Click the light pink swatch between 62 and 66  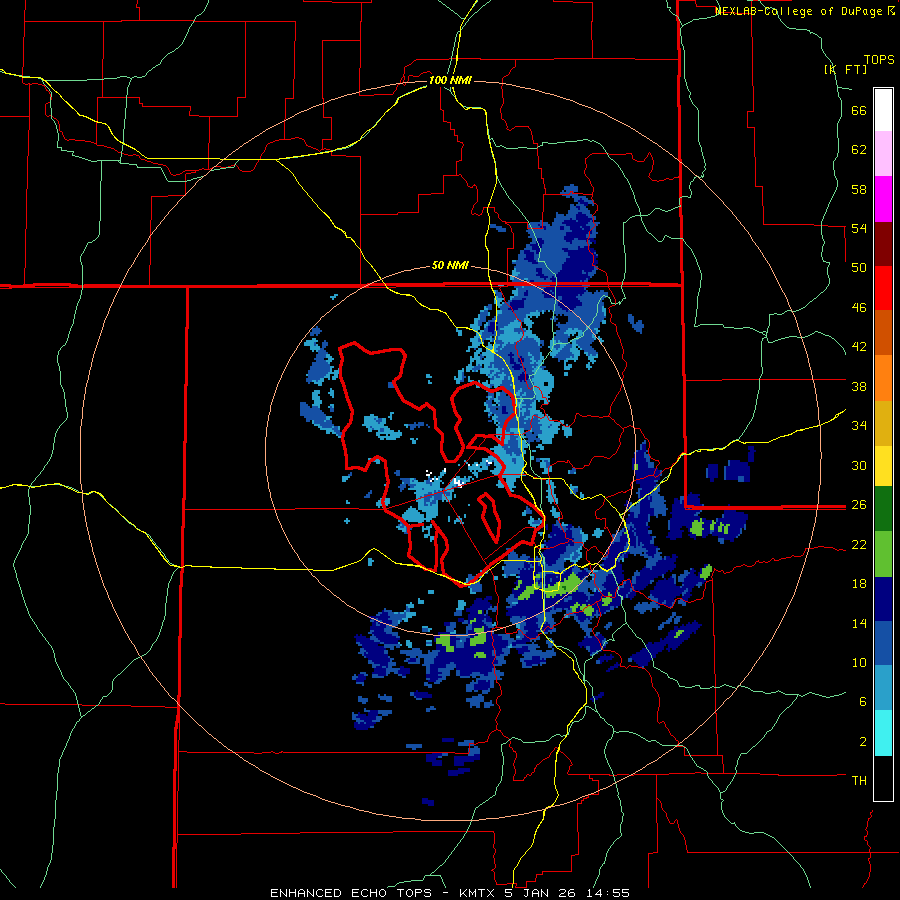883,154
